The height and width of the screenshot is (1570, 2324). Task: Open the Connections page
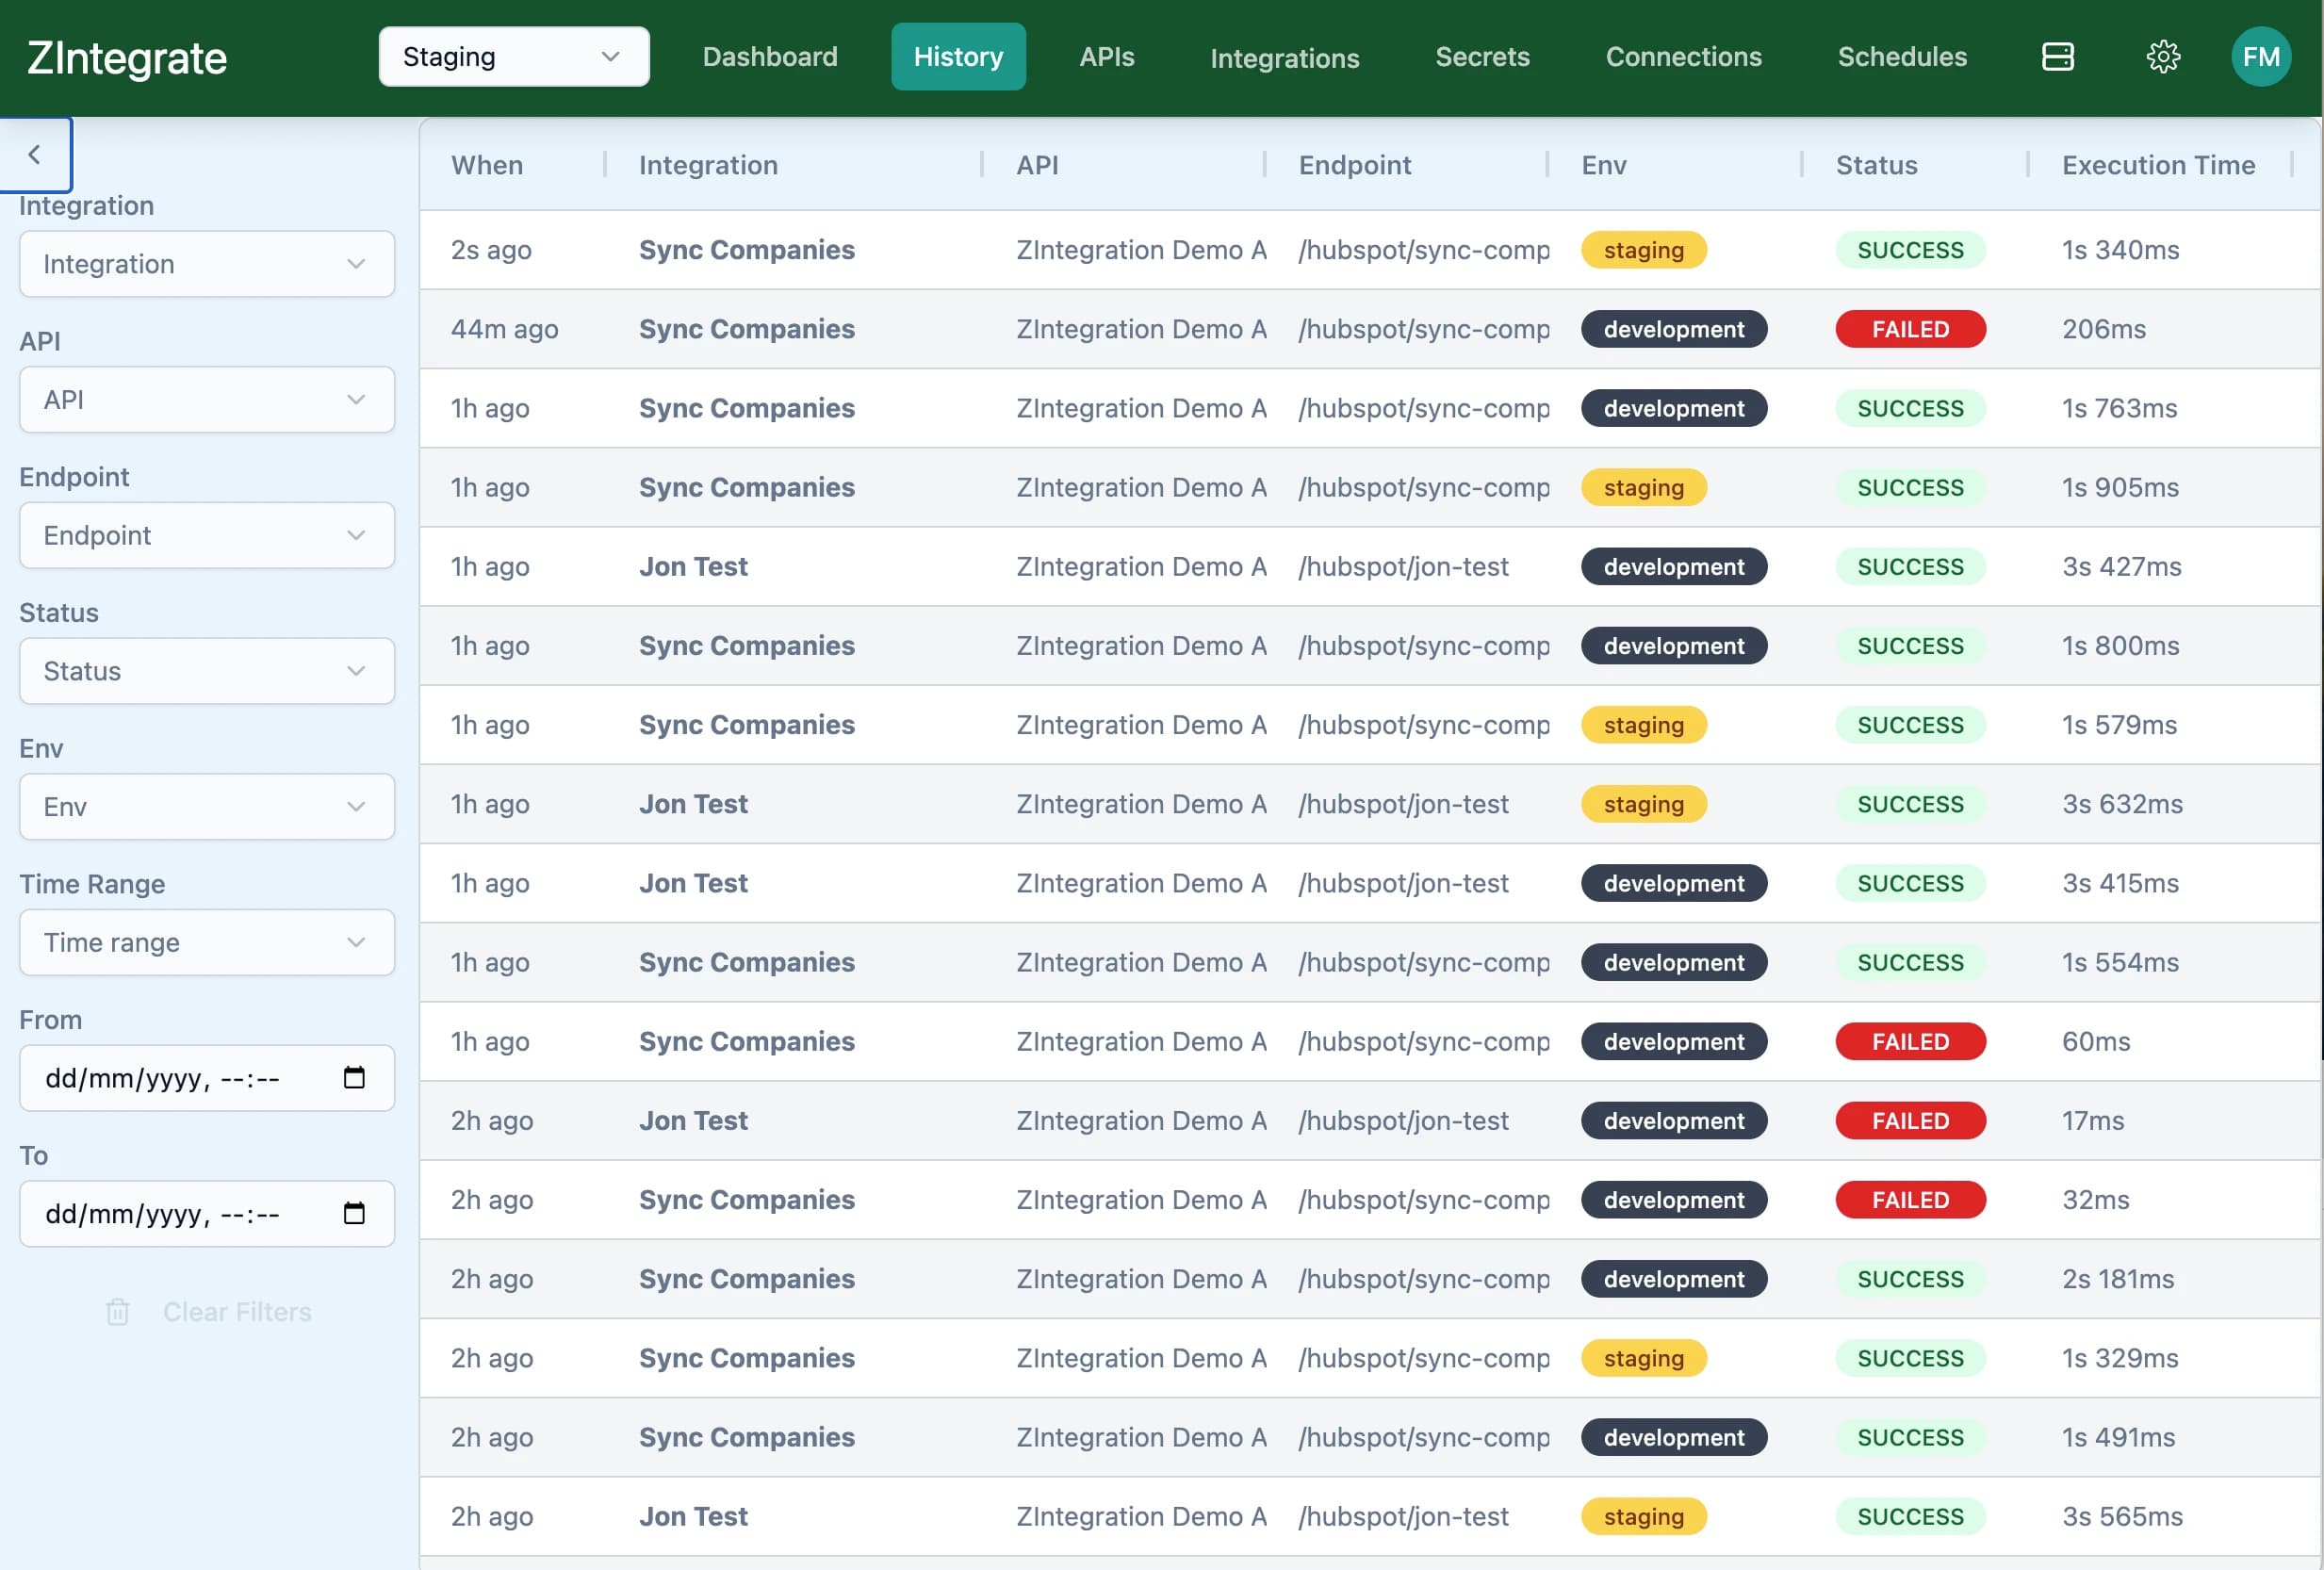(1683, 57)
